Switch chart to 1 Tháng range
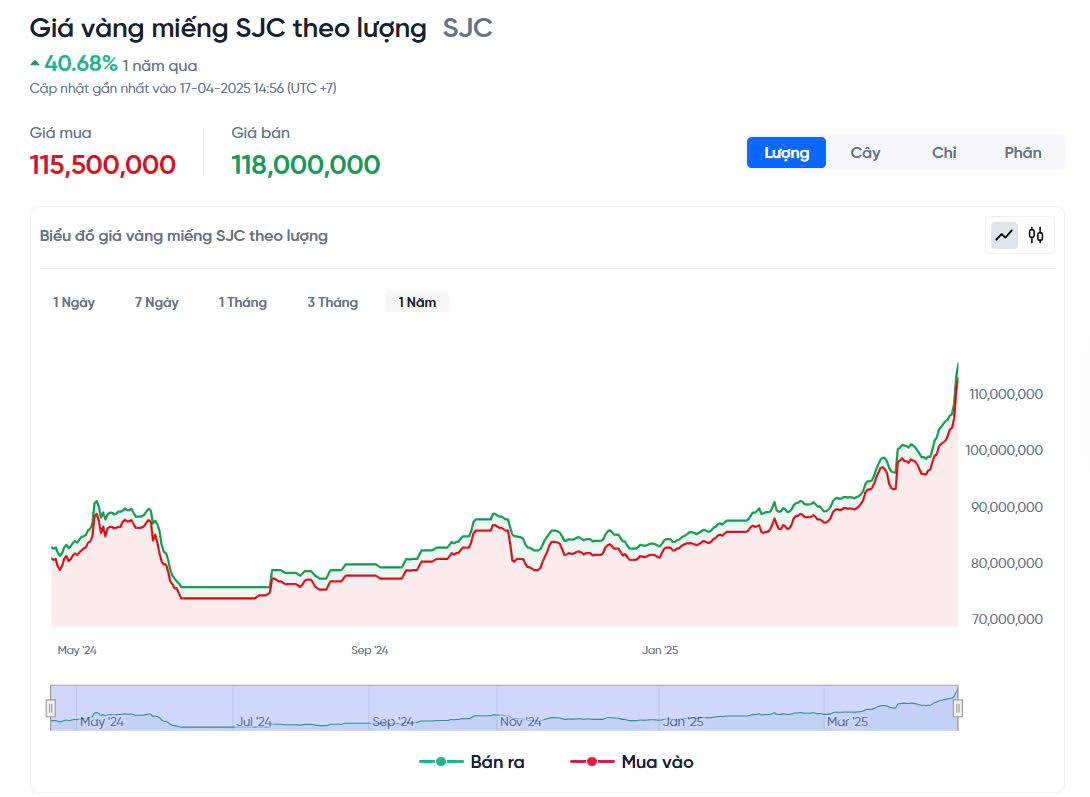This screenshot has height=797, width=1090. coord(243,302)
